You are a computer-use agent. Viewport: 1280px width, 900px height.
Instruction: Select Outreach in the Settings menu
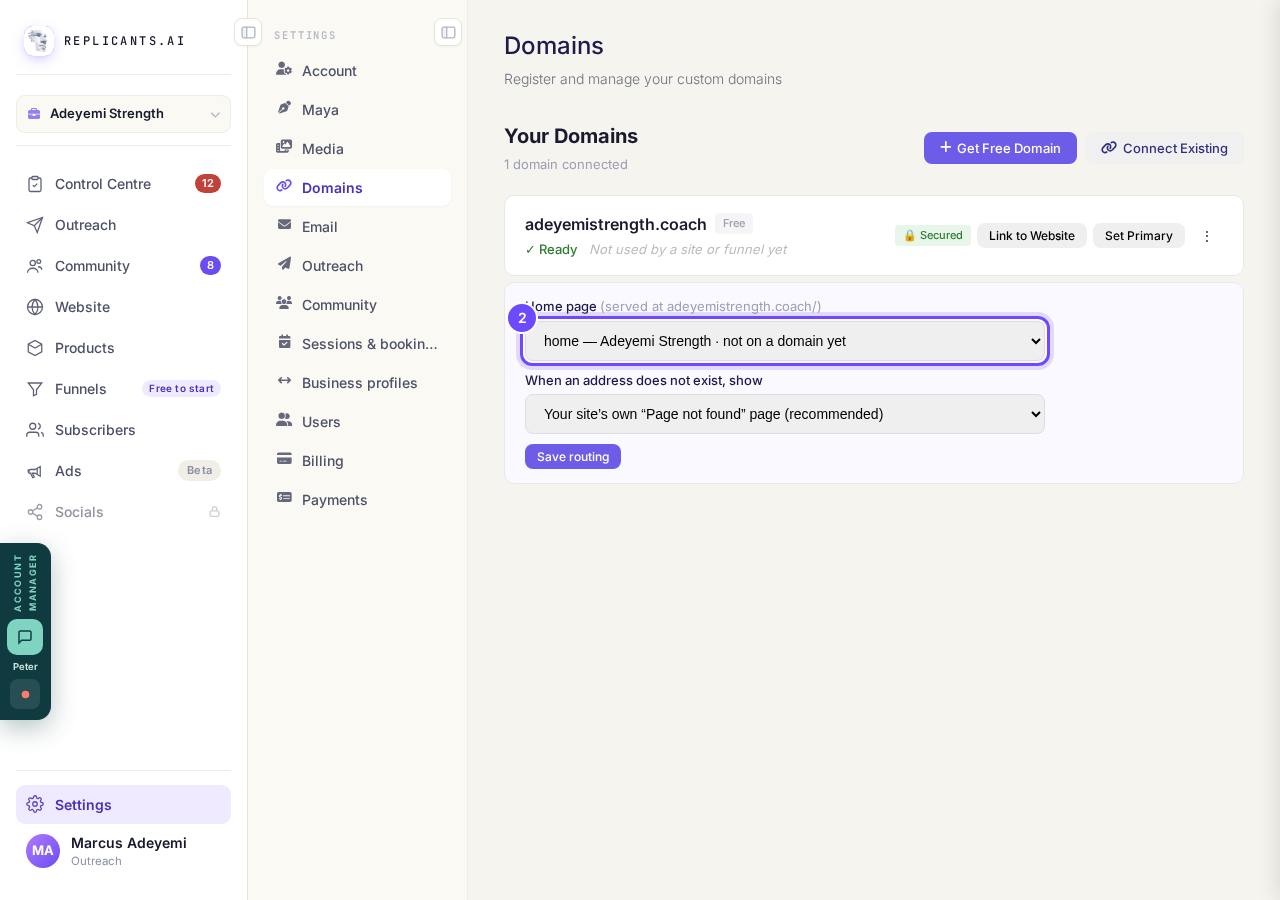(357, 265)
